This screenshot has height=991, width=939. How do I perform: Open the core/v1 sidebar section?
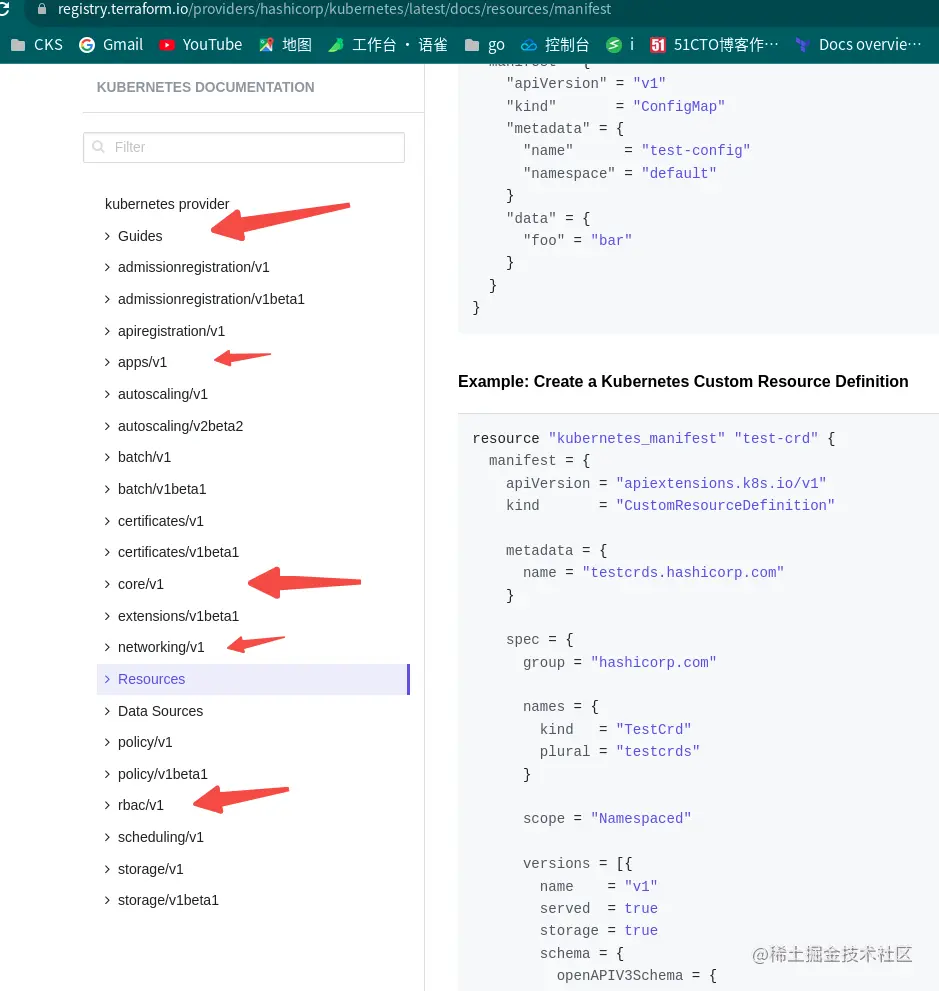pos(140,584)
